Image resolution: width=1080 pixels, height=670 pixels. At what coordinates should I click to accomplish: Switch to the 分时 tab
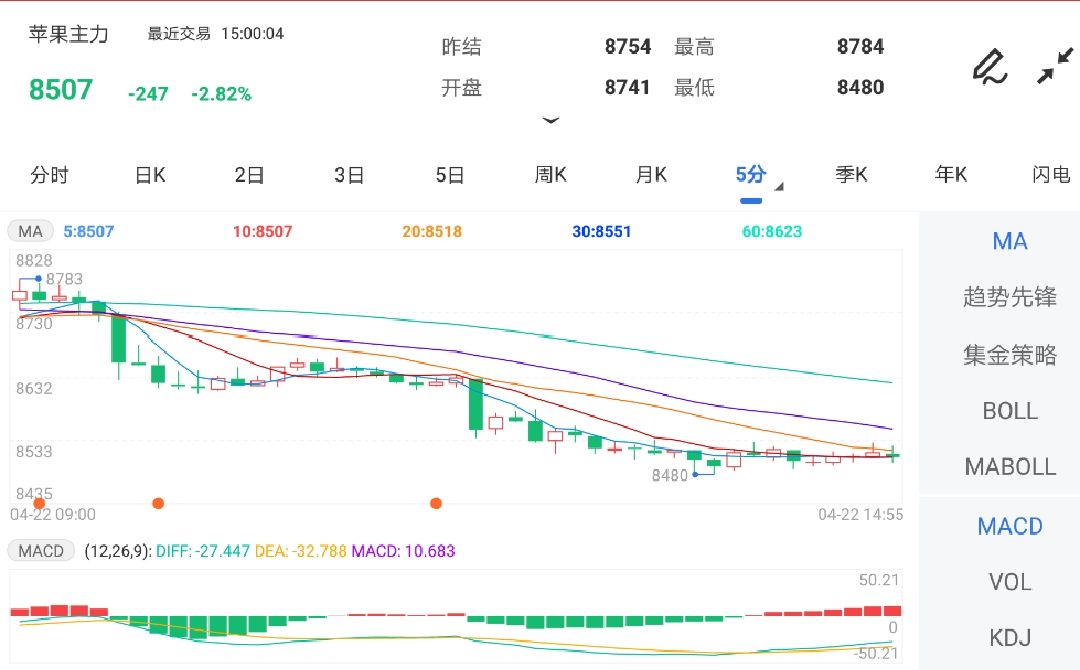(49, 176)
